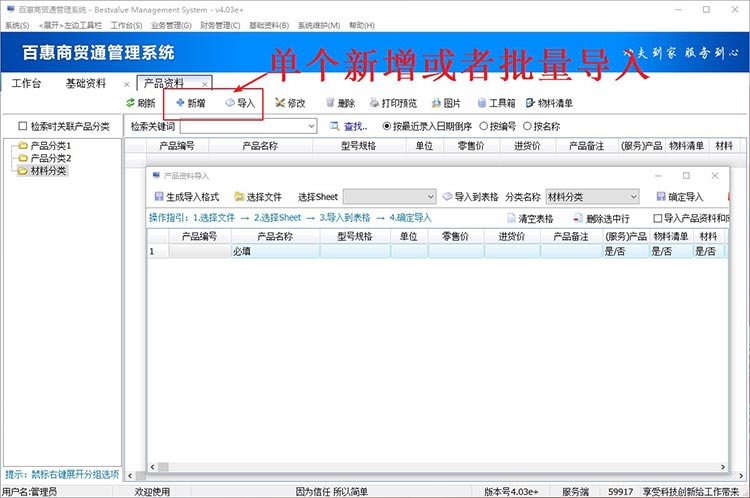This screenshot has width=750, height=498.
Task: Open the 系统(S) menu
Action: (17, 25)
